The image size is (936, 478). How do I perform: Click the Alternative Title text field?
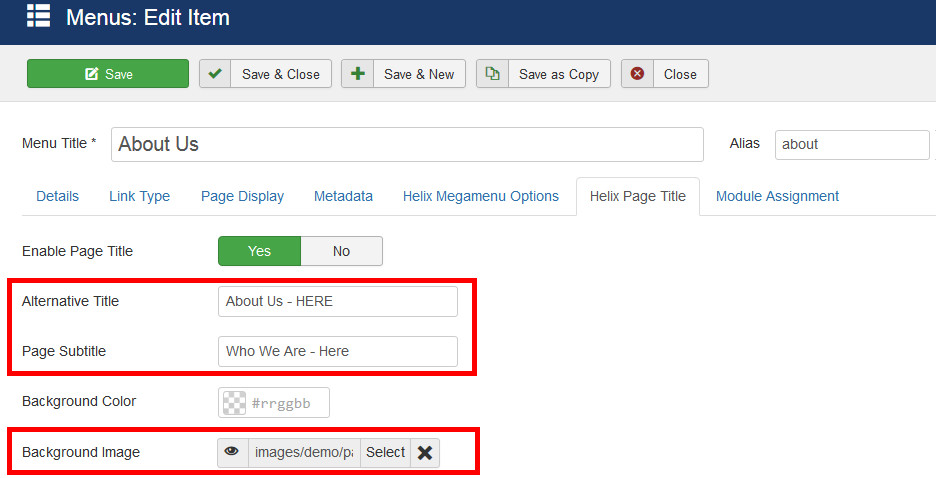coord(337,301)
